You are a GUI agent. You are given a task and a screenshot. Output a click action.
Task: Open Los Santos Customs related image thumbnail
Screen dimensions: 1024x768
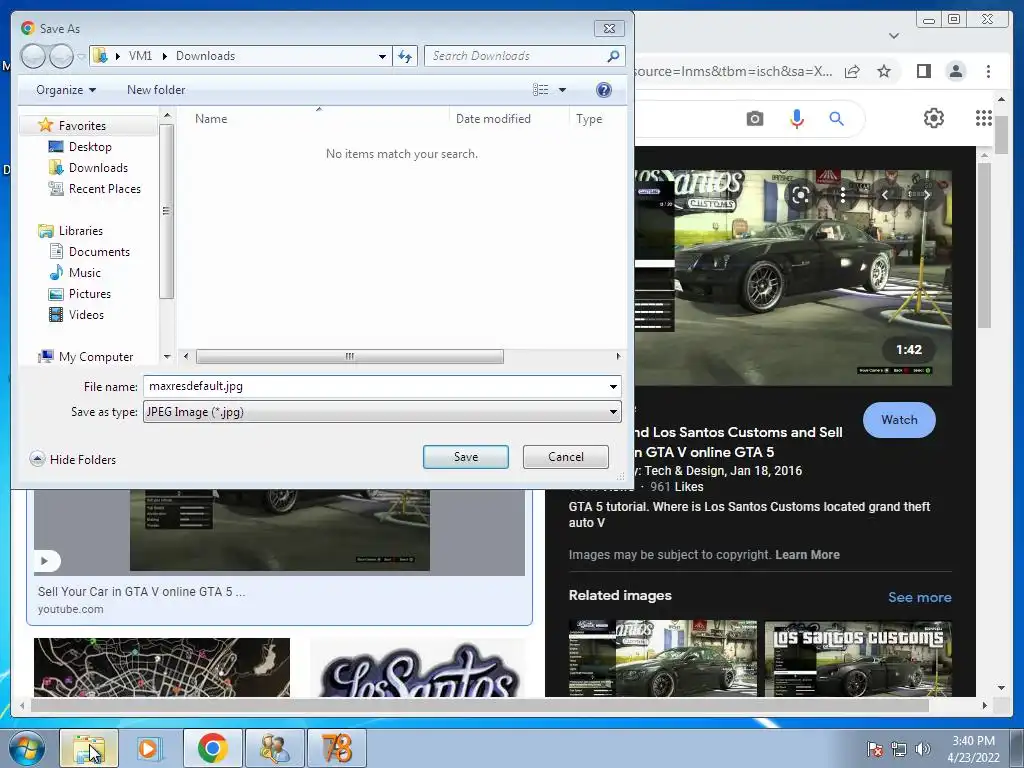click(x=858, y=658)
